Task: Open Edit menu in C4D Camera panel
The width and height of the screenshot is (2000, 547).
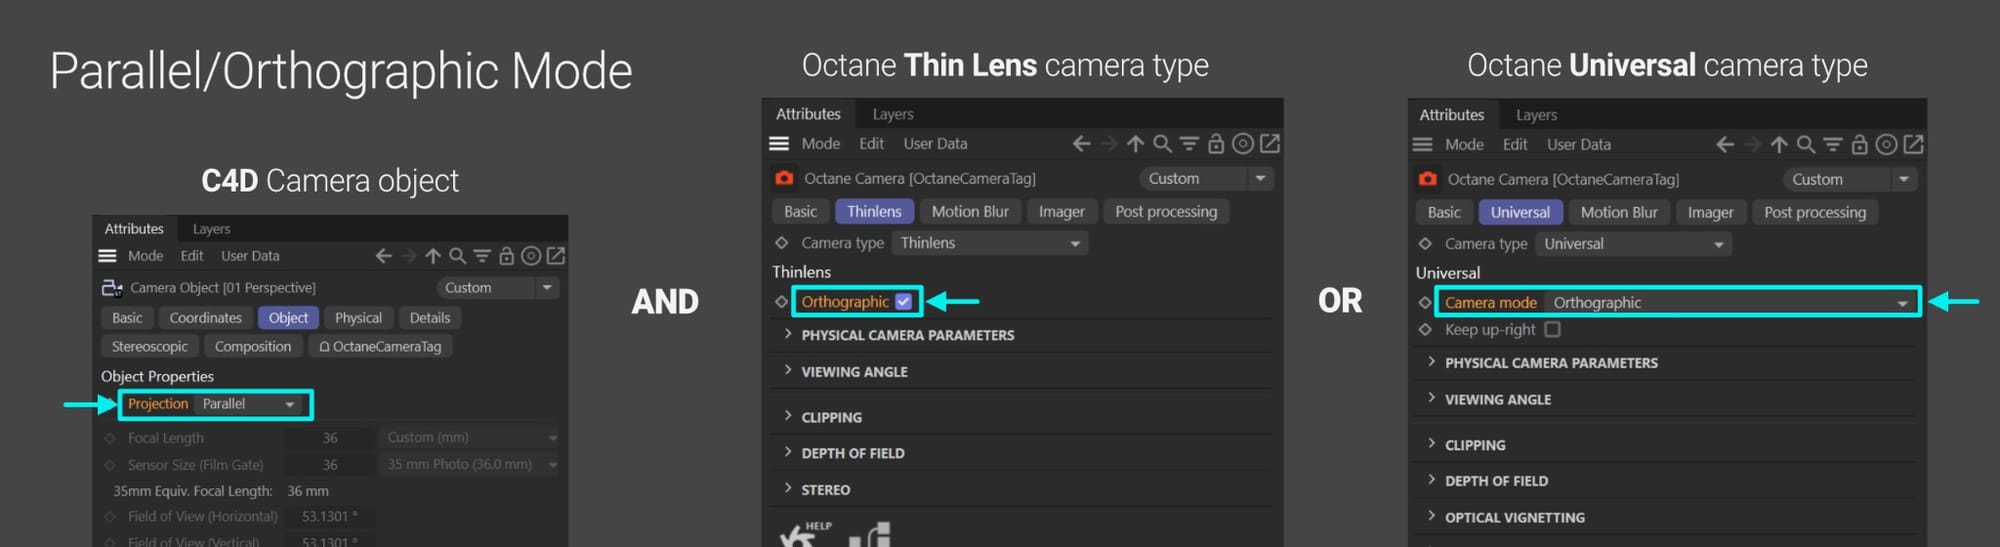Action: (192, 256)
